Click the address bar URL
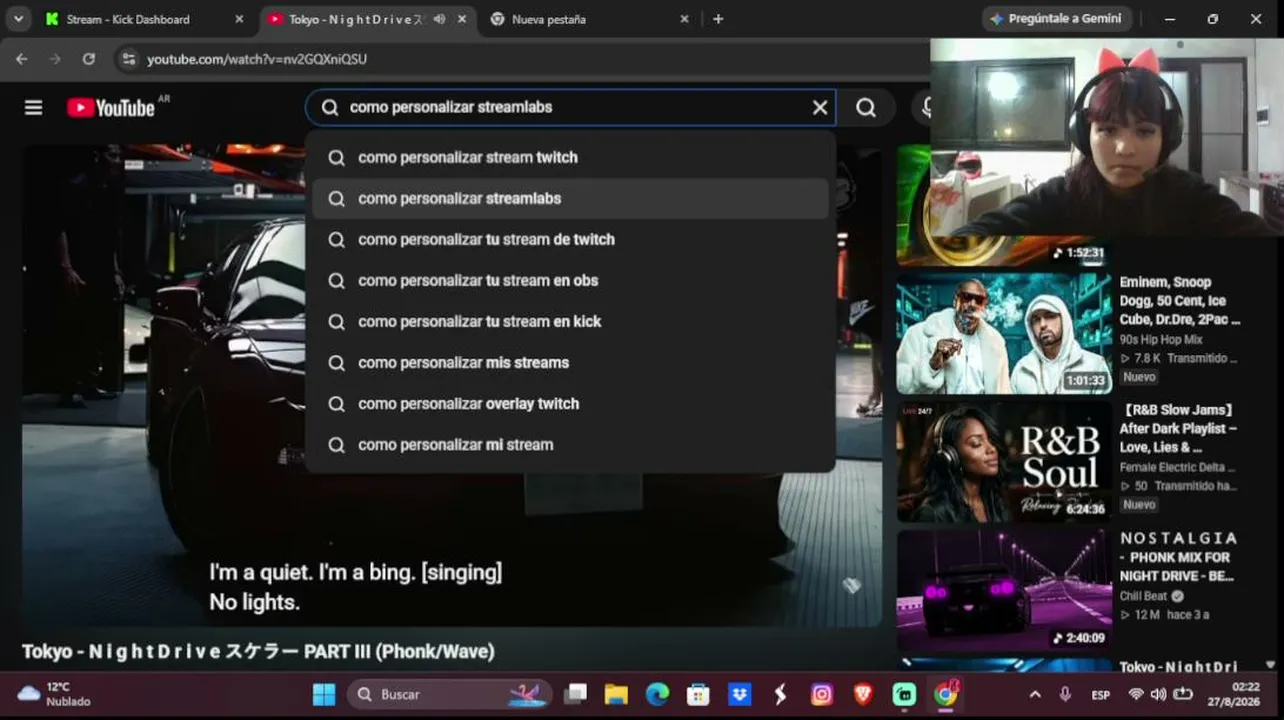Viewport: 1284px width, 720px height. pyautogui.click(x=257, y=59)
